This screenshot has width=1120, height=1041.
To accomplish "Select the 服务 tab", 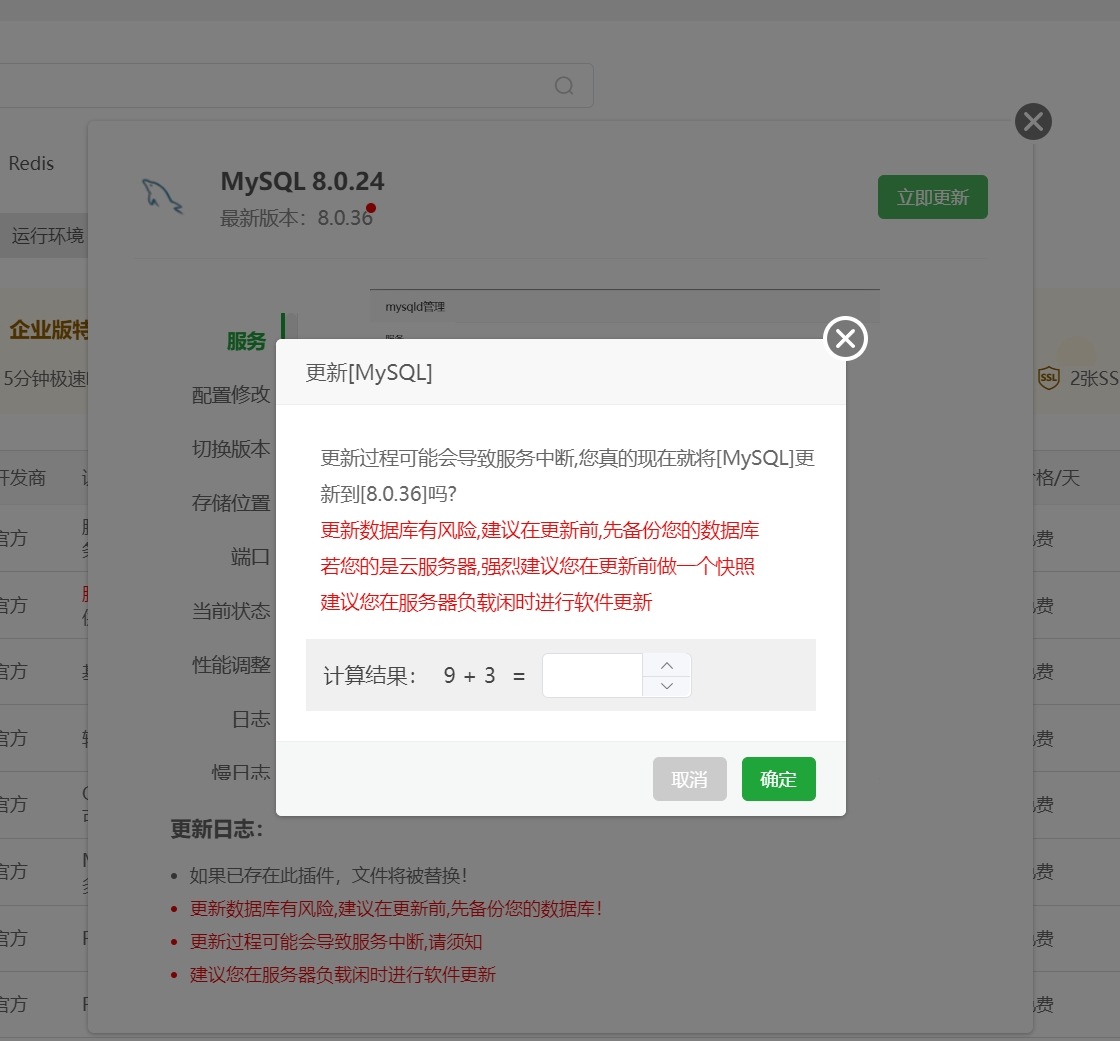I will tap(246, 342).
